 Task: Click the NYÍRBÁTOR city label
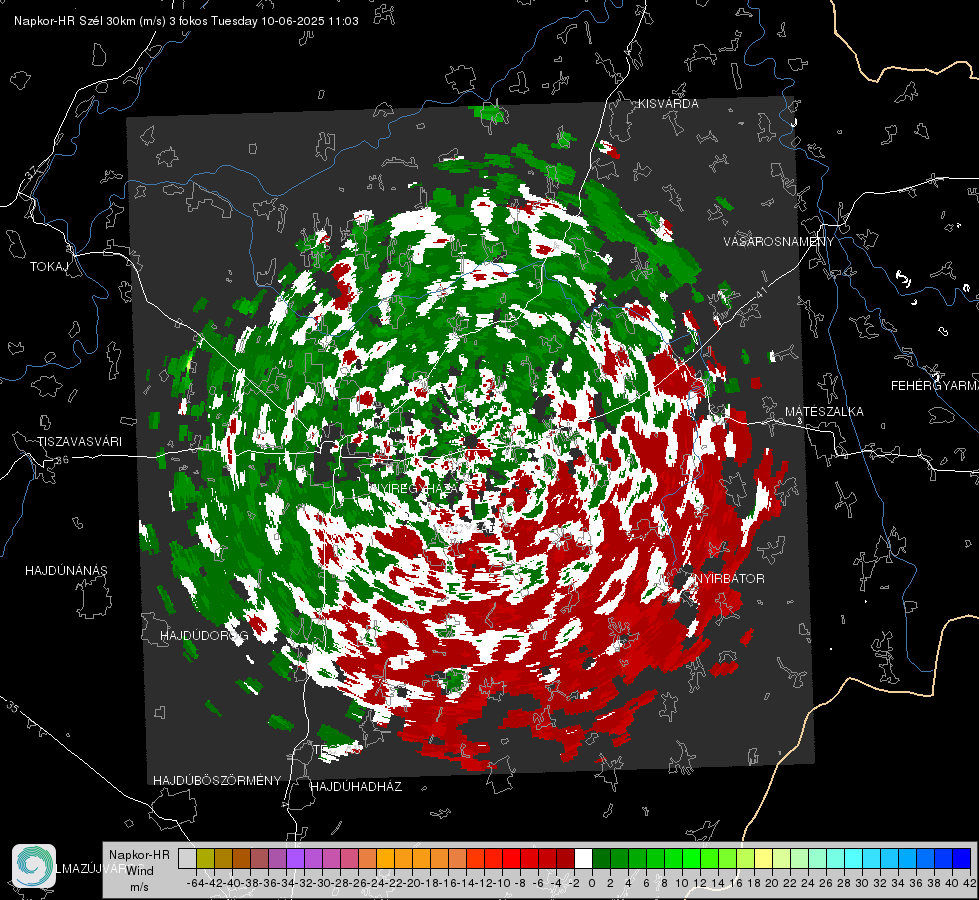pyautogui.click(x=729, y=579)
